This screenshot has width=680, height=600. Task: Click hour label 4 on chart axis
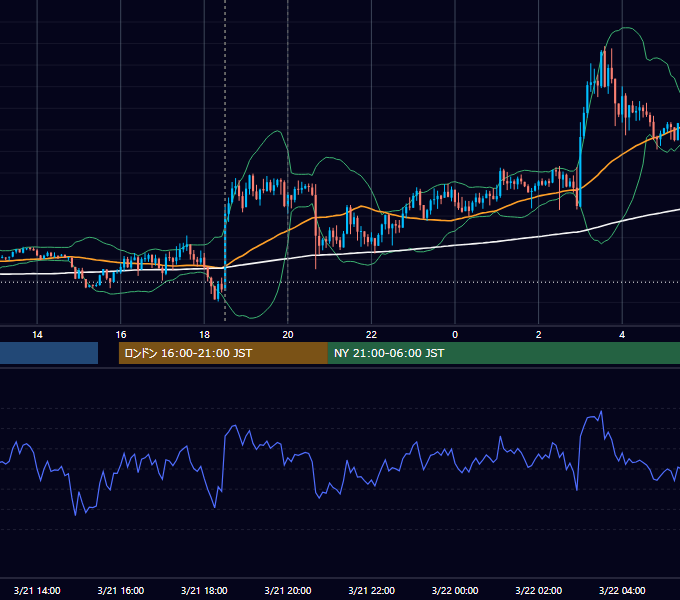[622, 335]
